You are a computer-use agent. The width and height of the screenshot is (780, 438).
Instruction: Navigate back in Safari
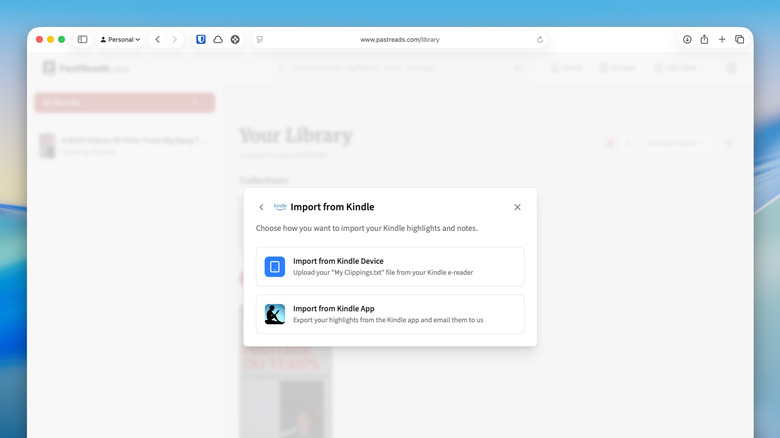158,39
